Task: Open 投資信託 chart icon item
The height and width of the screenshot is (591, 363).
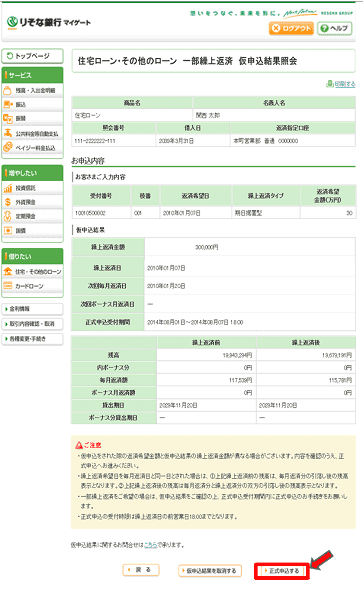Action: pyautogui.click(x=32, y=188)
